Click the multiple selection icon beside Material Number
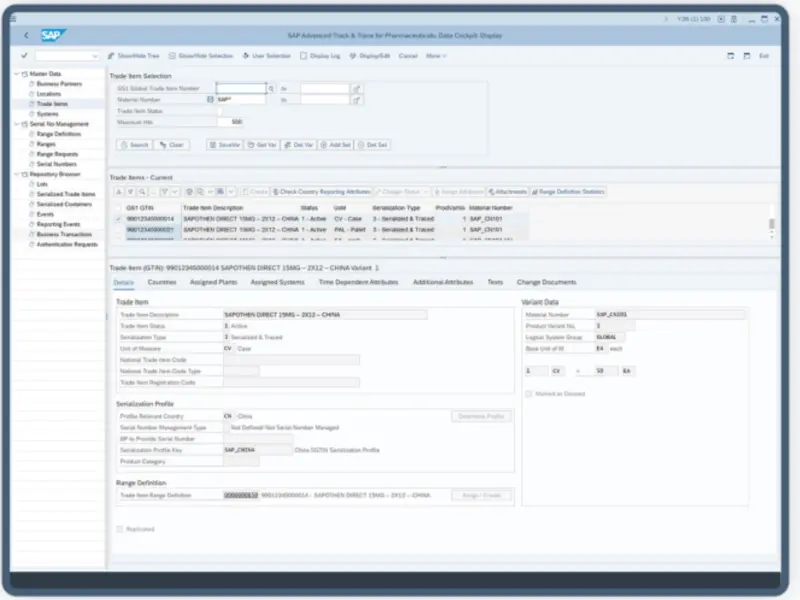 356,100
